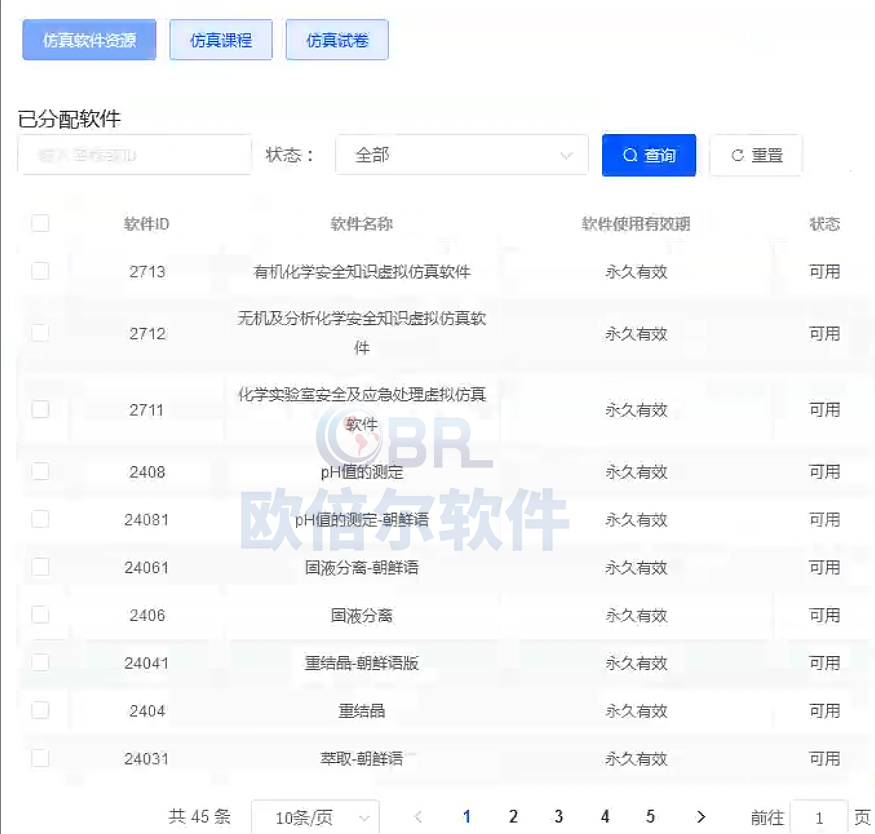Click the previous page left arrow

(418, 817)
